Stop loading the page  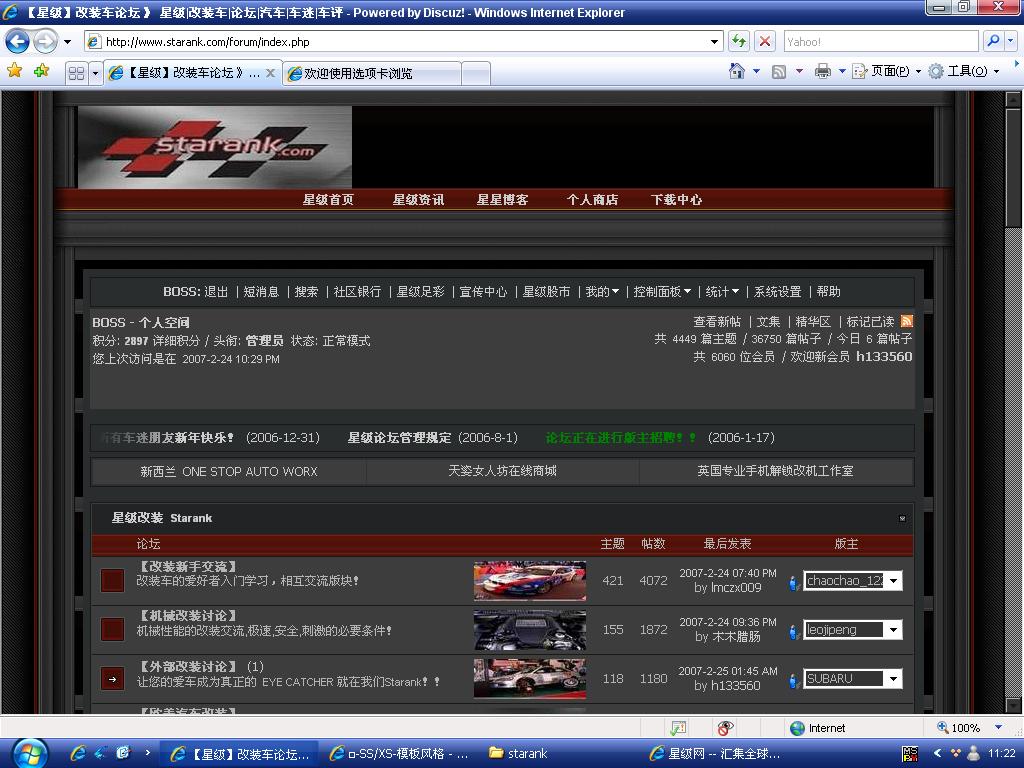764,42
